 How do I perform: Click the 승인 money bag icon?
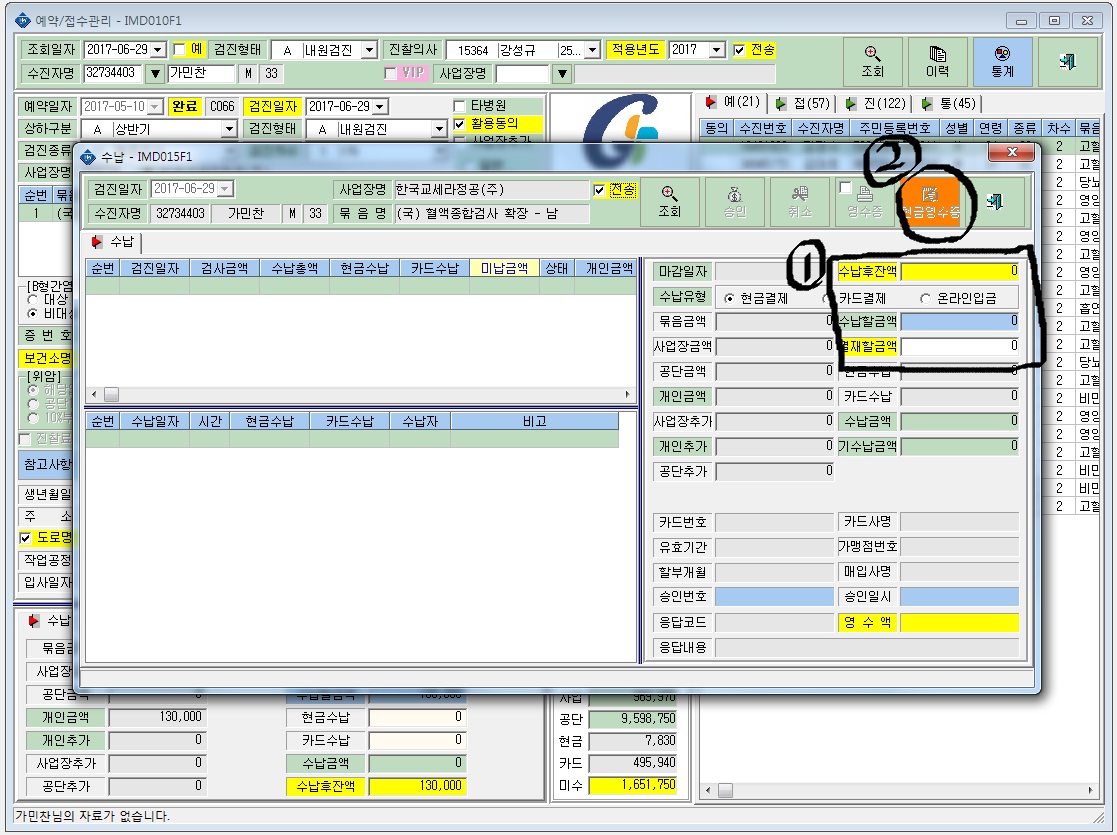[x=734, y=202]
